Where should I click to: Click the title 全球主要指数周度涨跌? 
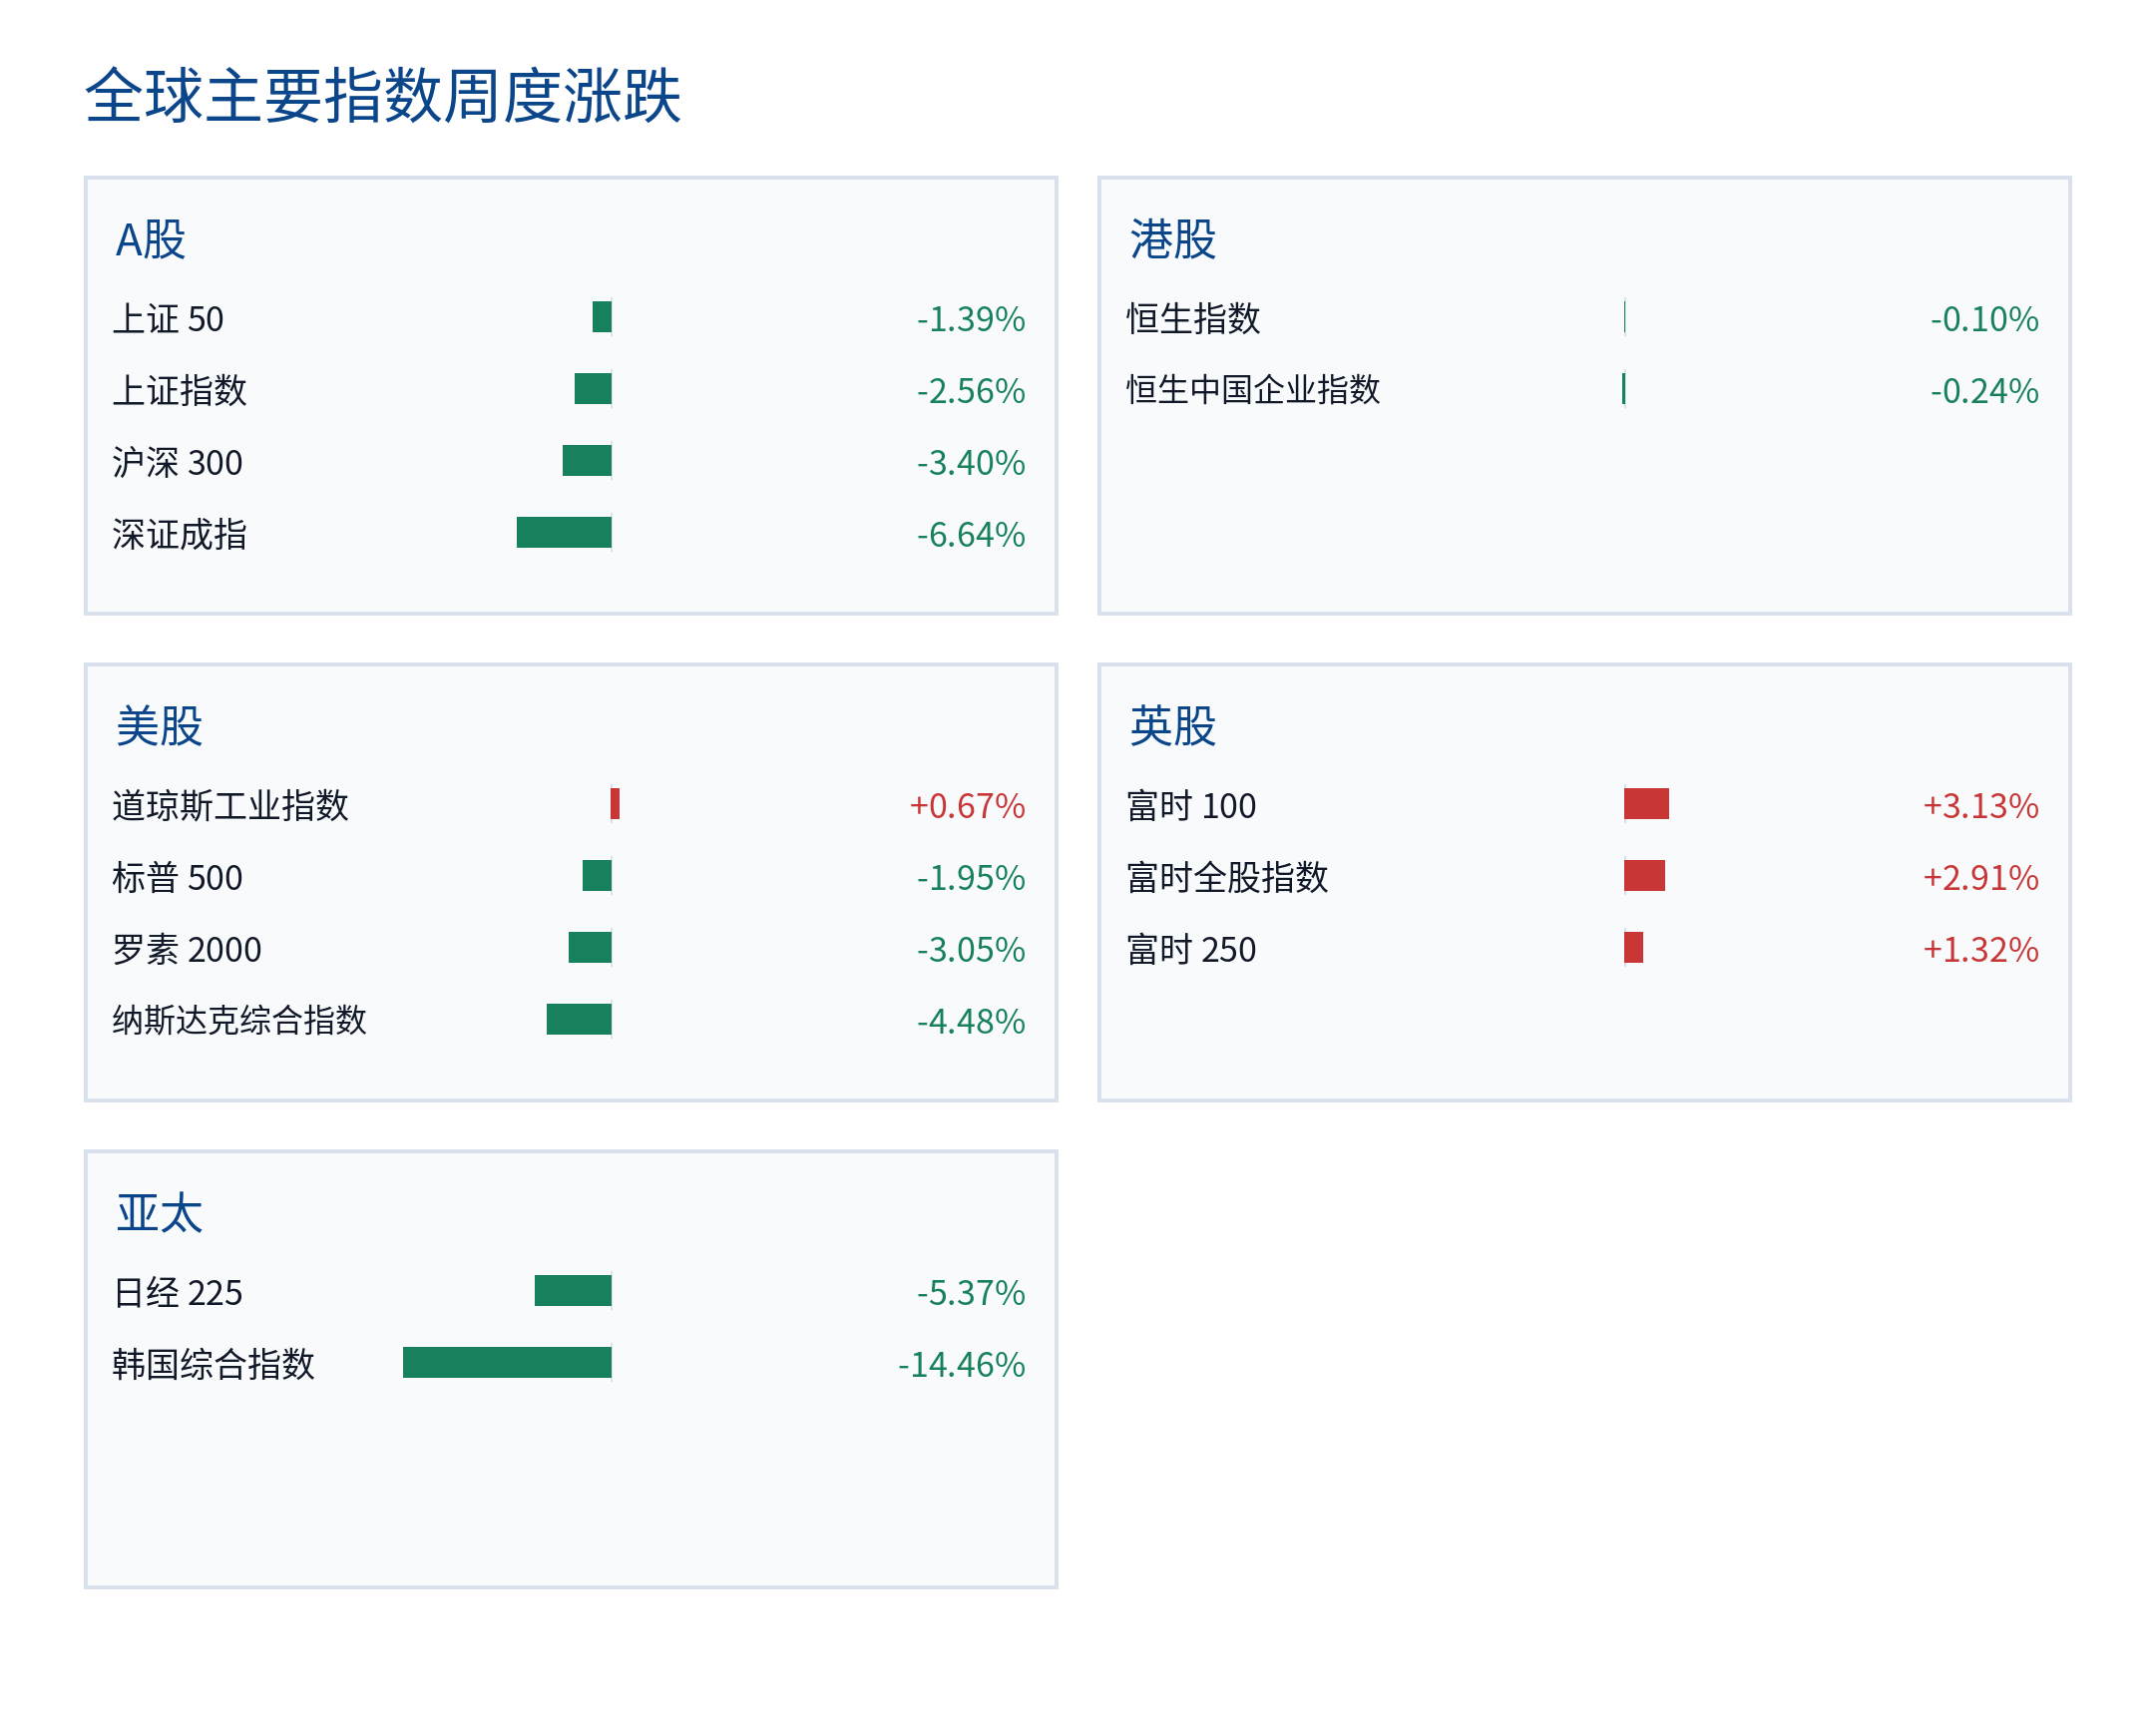(383, 96)
